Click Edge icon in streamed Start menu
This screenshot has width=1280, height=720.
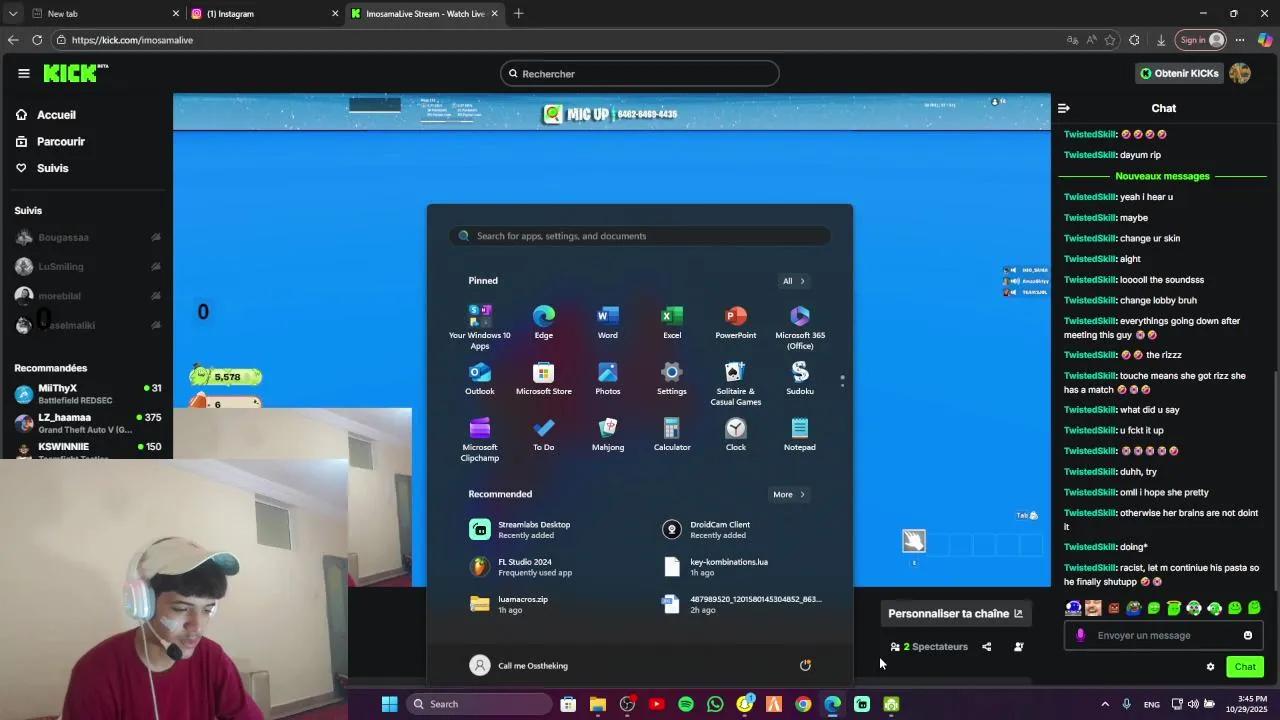[544, 322]
